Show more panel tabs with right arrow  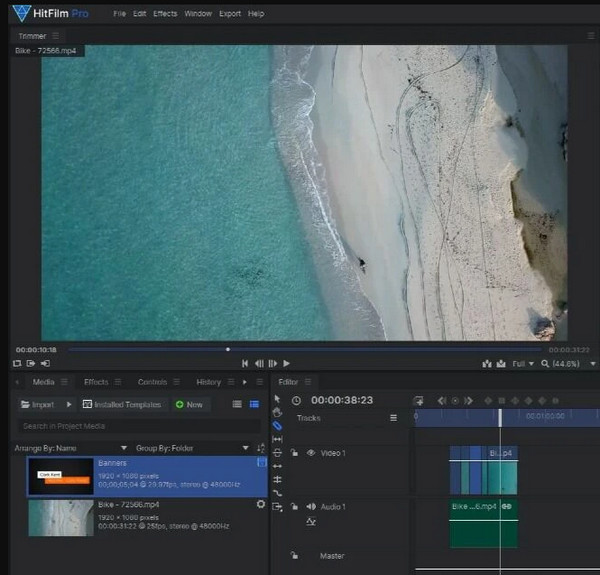(245, 382)
